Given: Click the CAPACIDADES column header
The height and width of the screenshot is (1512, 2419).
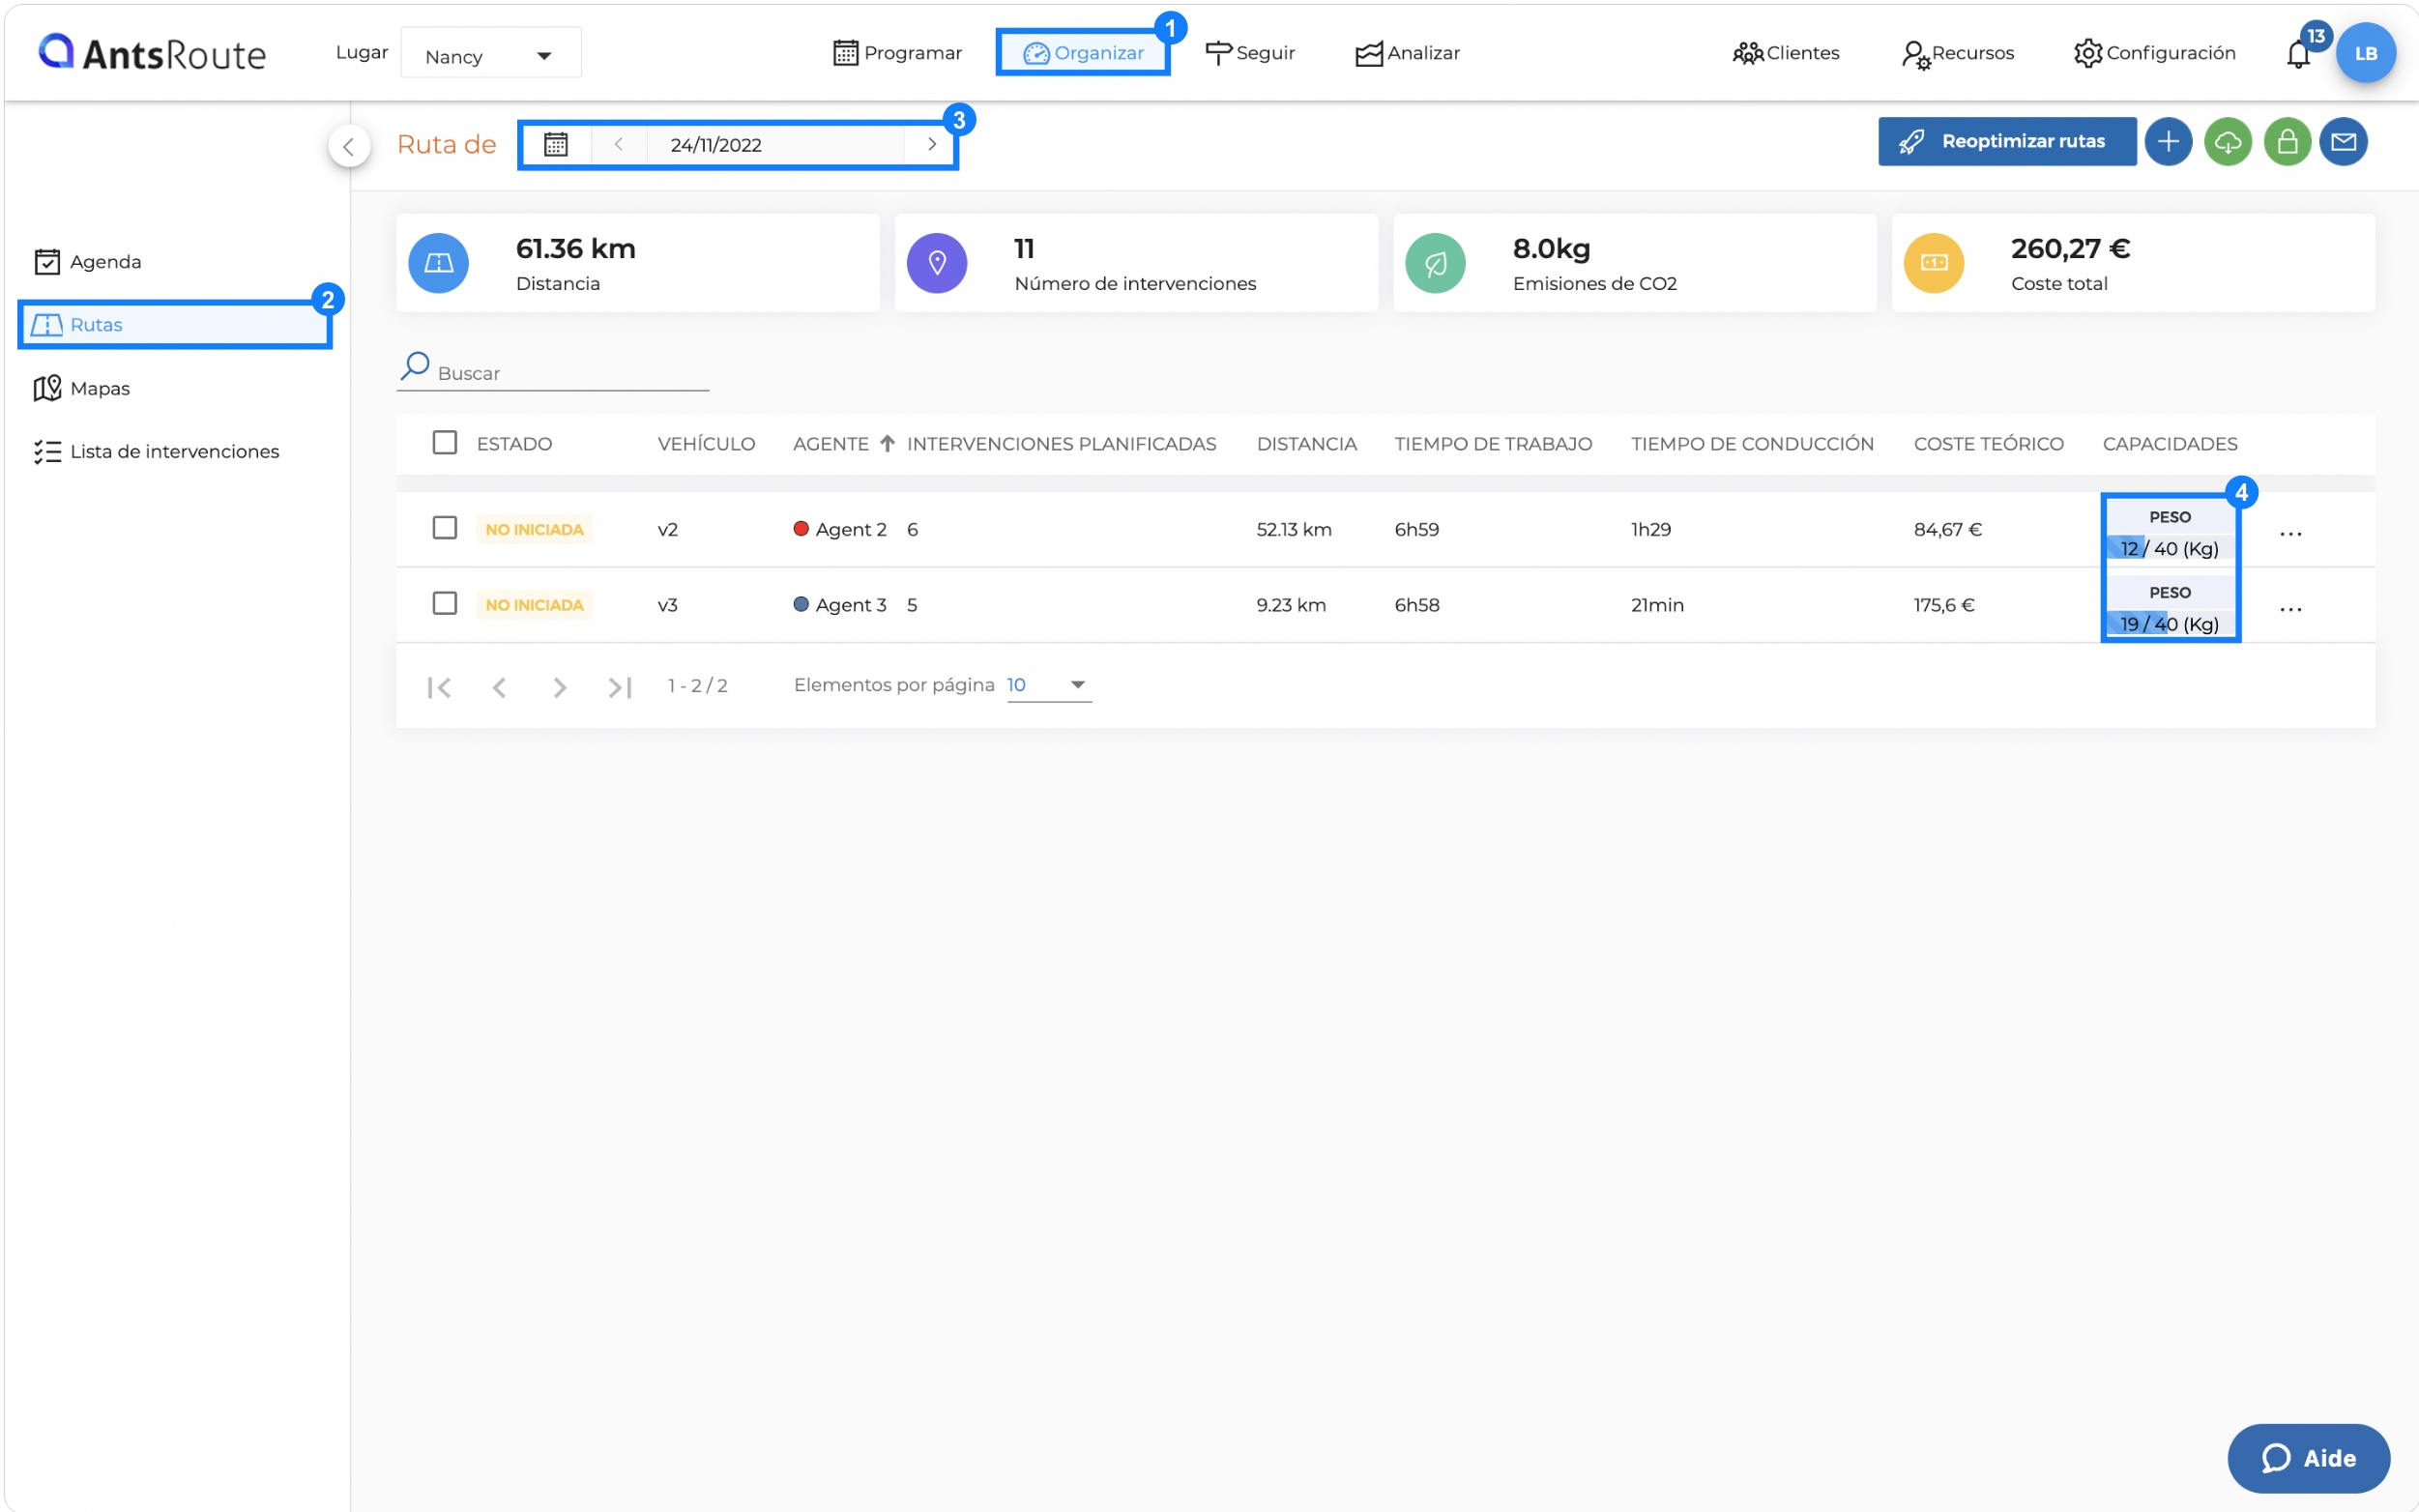Looking at the screenshot, I should pos(2169,443).
